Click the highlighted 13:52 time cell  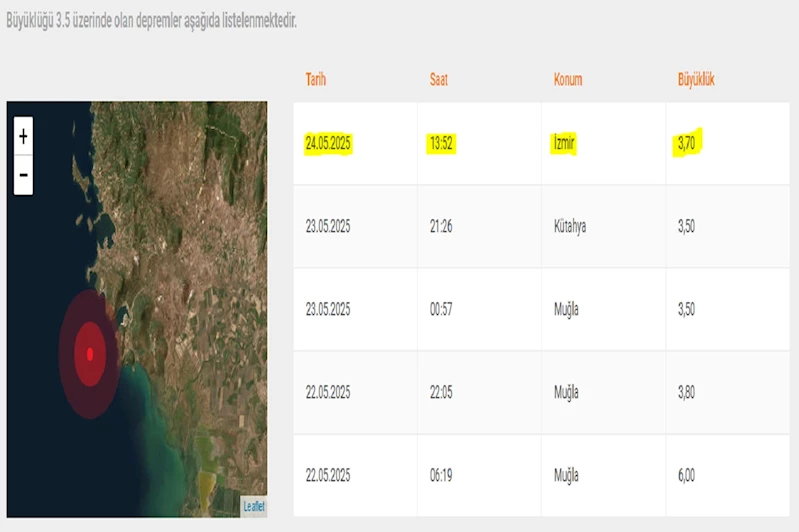[x=441, y=144]
